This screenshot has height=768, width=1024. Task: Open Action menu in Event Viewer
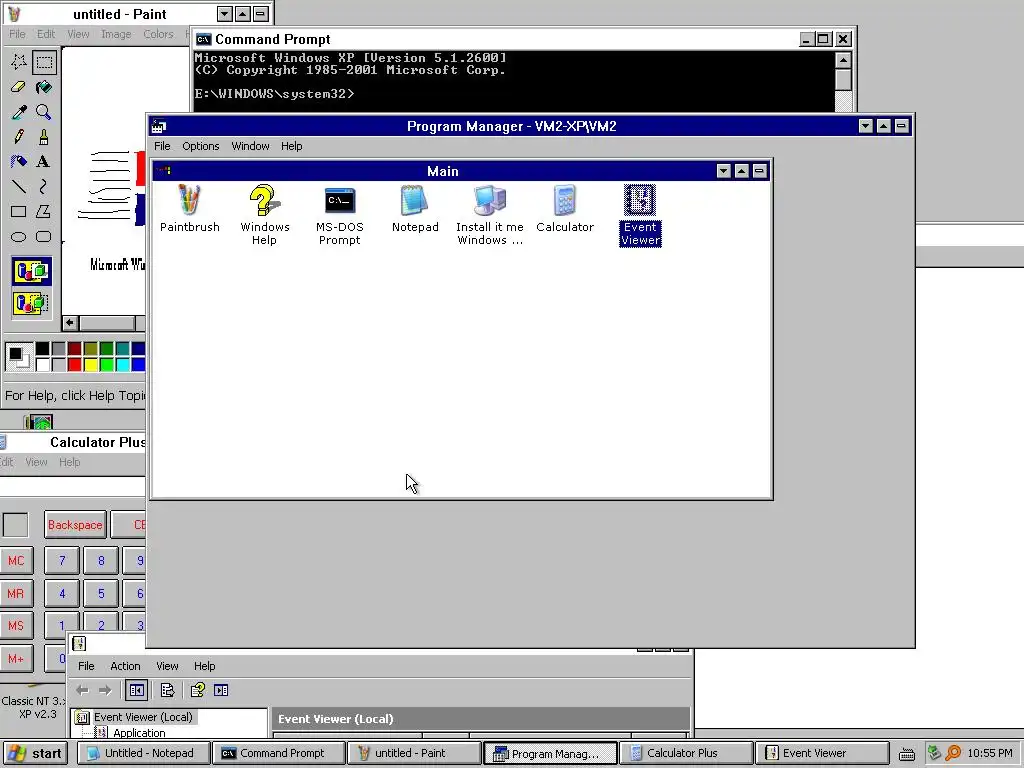pos(125,666)
